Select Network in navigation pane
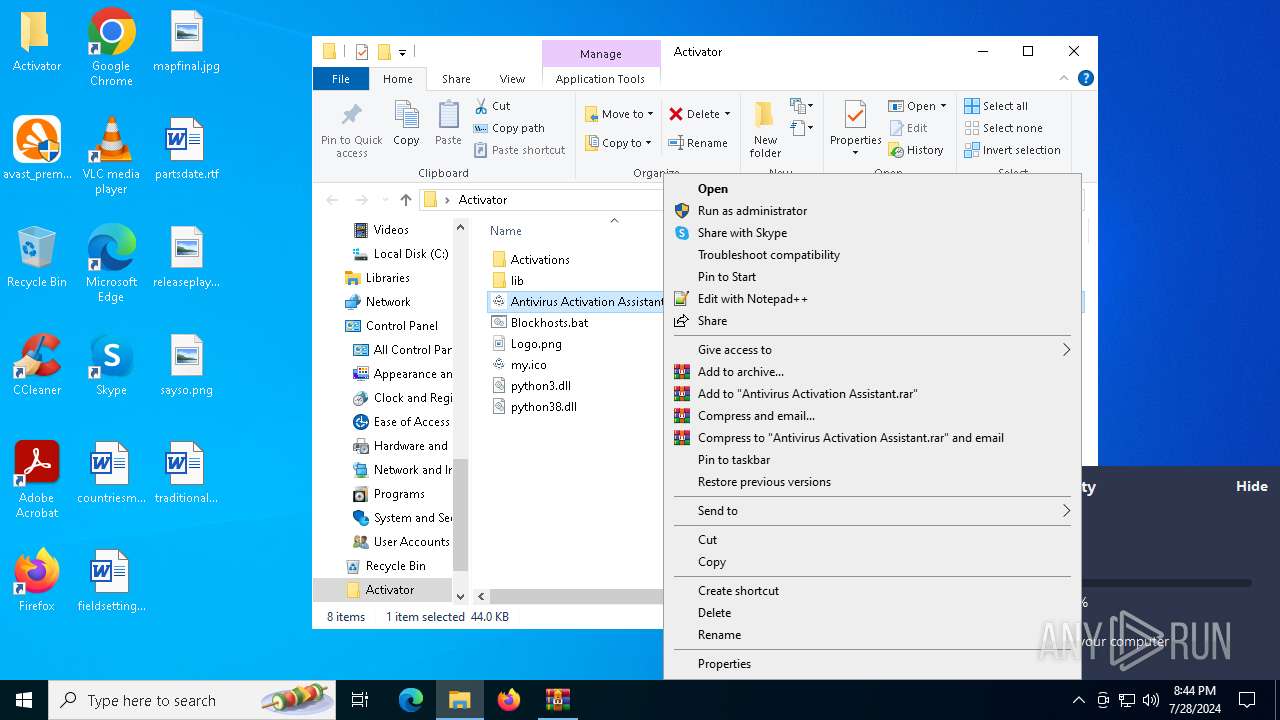The height and width of the screenshot is (720, 1280). coord(388,302)
